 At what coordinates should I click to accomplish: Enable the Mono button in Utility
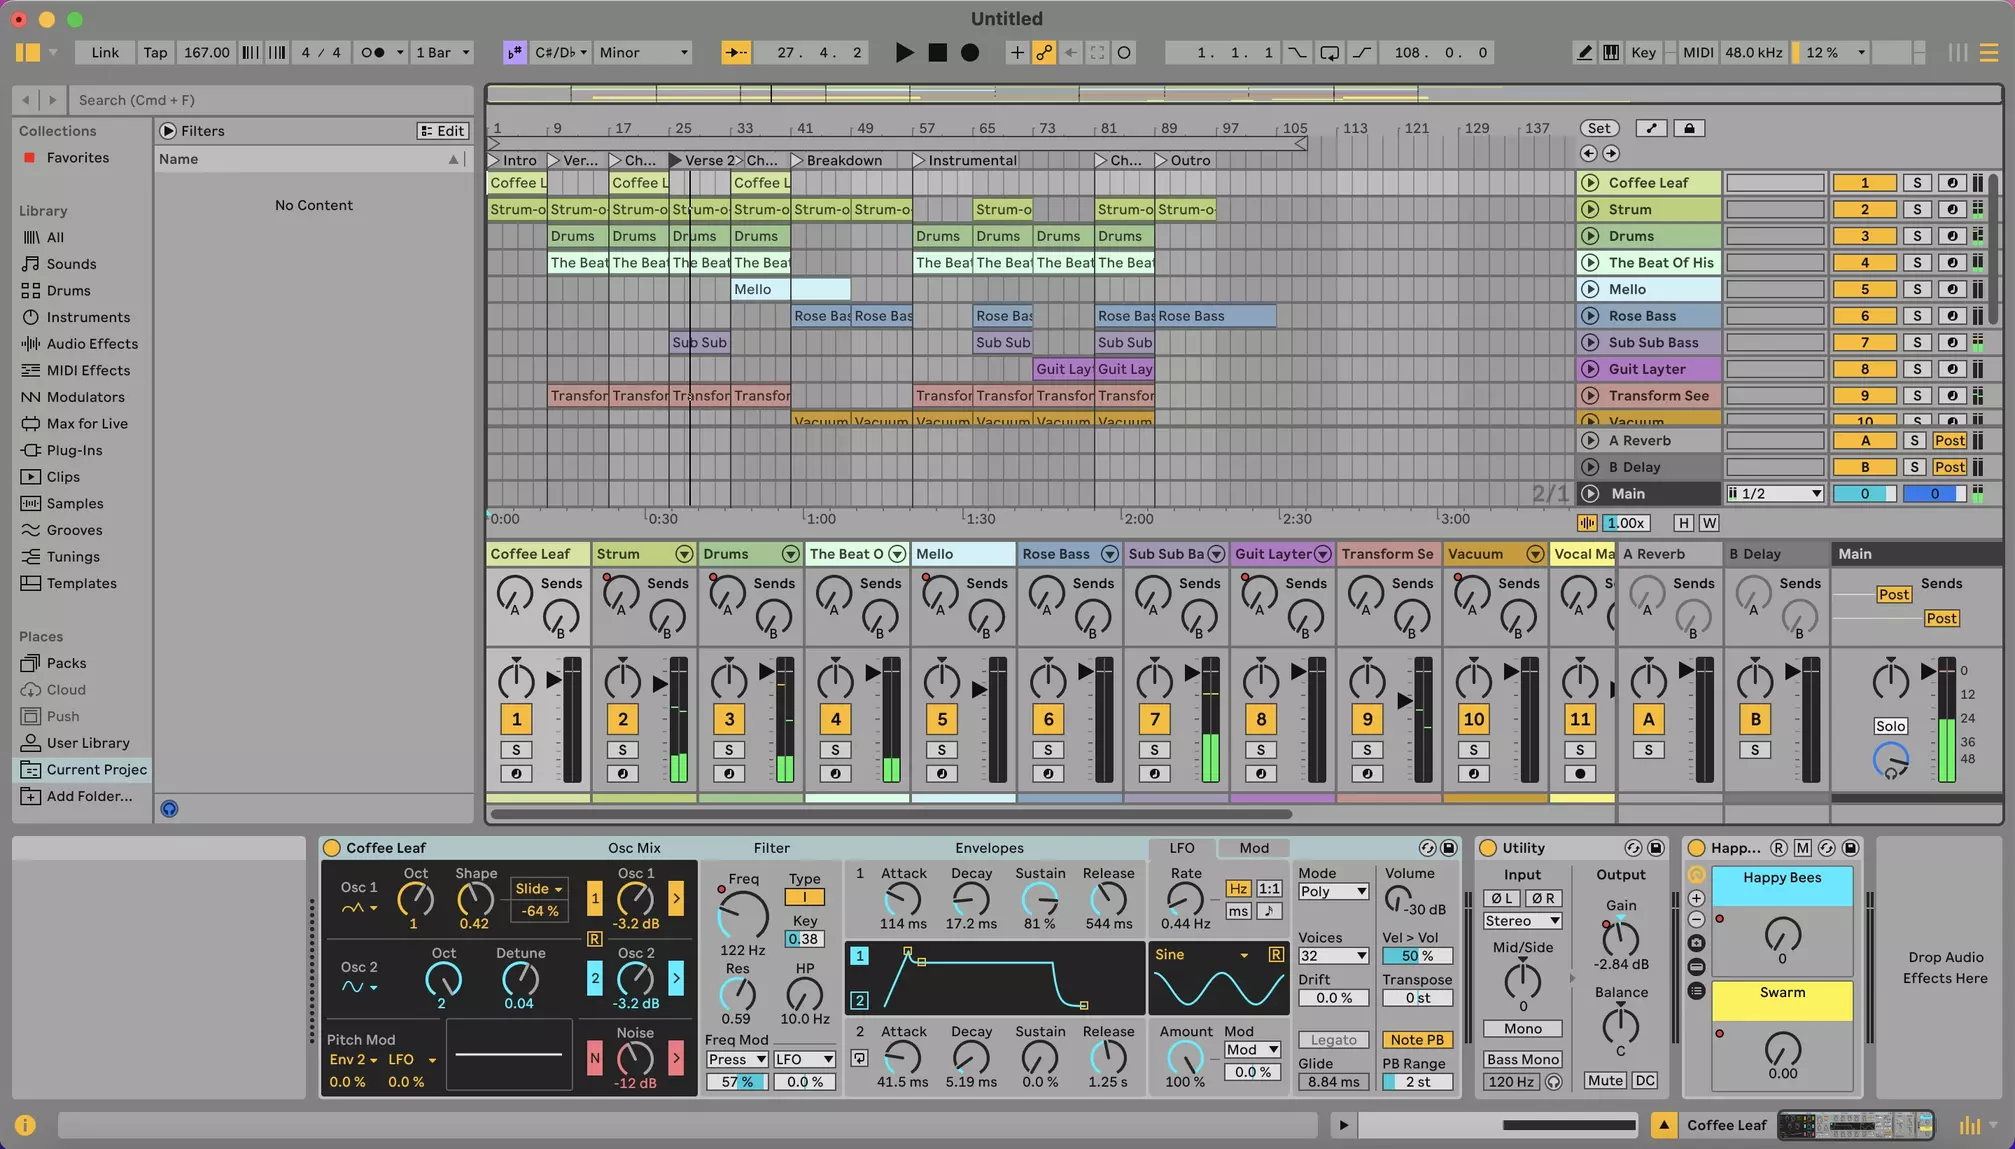pos(1522,1029)
